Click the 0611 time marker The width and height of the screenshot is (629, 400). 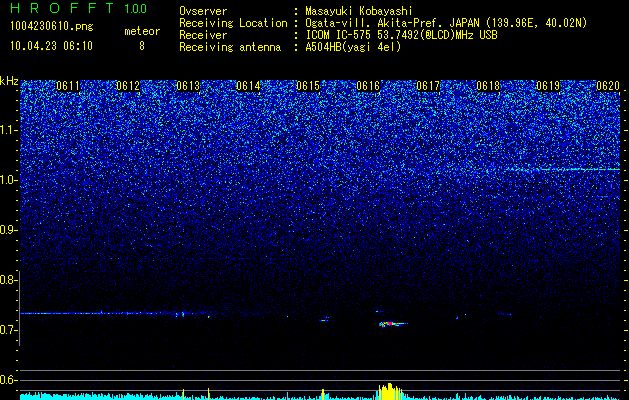(68, 86)
